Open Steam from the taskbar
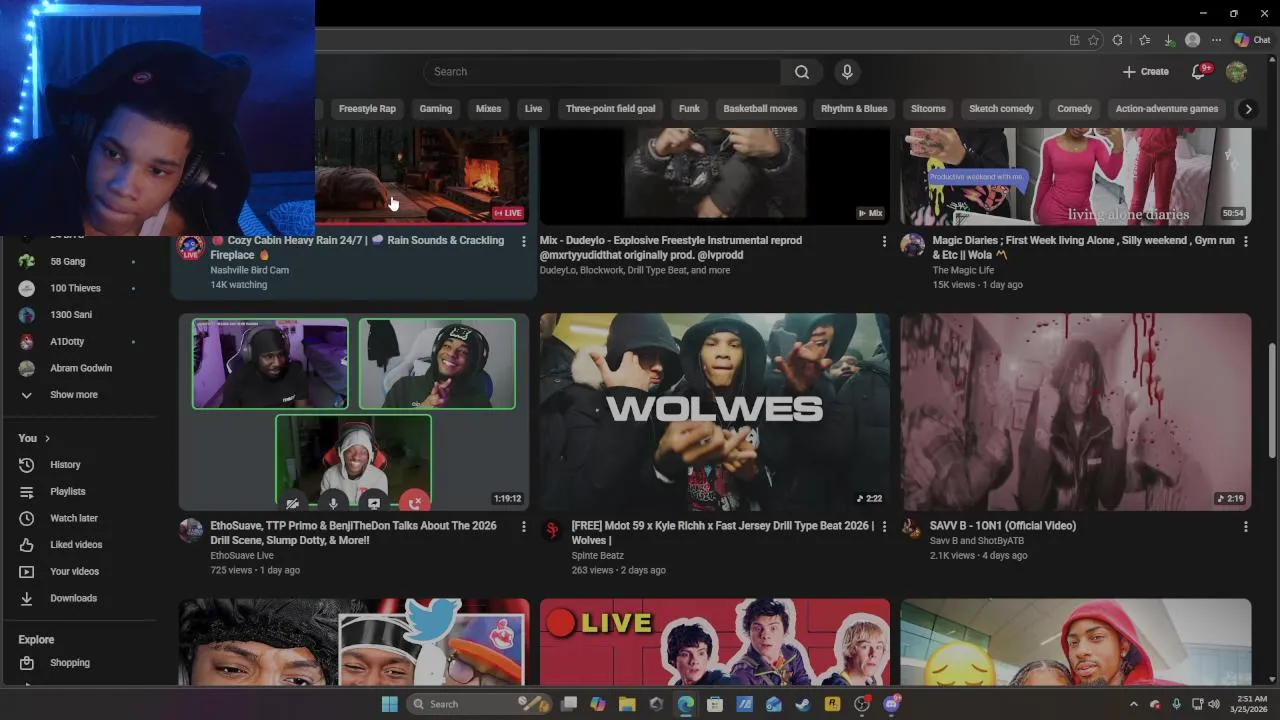Viewport: 1280px width, 720px height. pyautogui.click(x=802, y=704)
